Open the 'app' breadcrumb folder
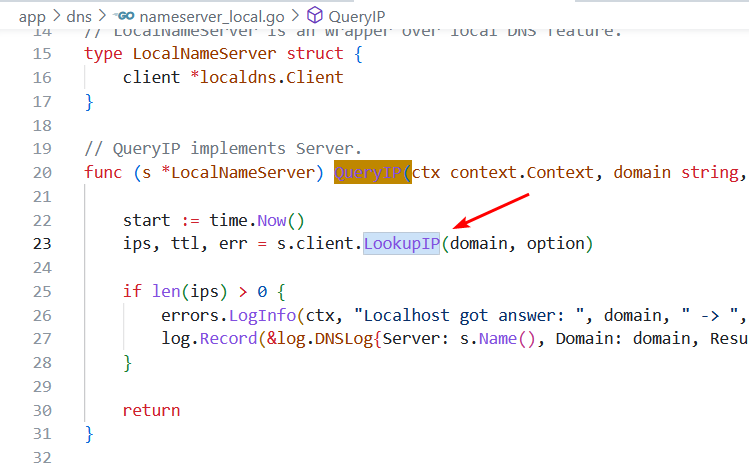749x473 pixels. pos(34,16)
